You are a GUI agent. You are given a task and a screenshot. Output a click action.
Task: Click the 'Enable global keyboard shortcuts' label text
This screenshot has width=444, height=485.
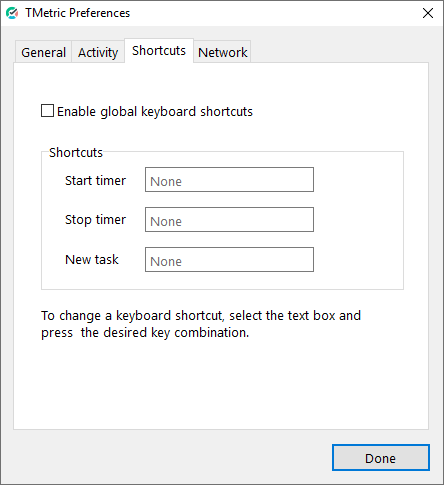click(x=155, y=112)
